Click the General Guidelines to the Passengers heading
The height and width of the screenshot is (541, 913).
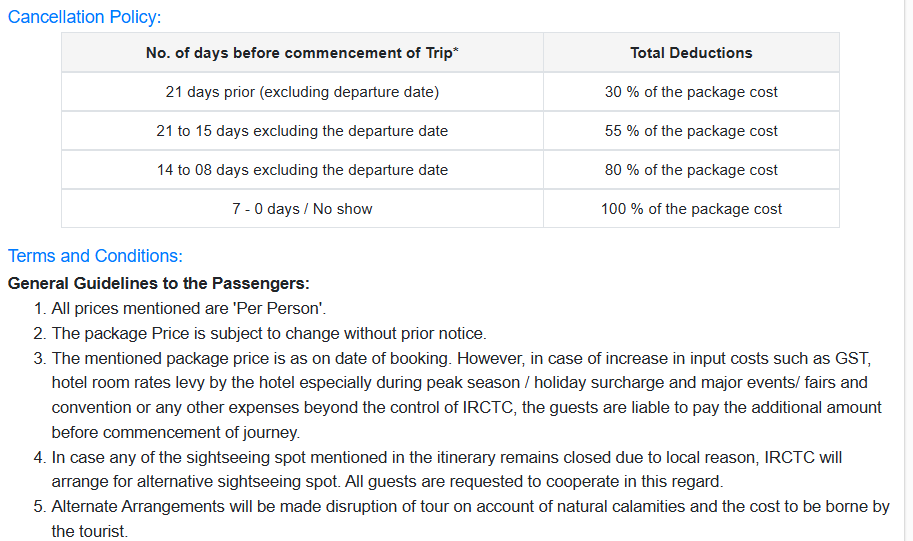coord(159,284)
